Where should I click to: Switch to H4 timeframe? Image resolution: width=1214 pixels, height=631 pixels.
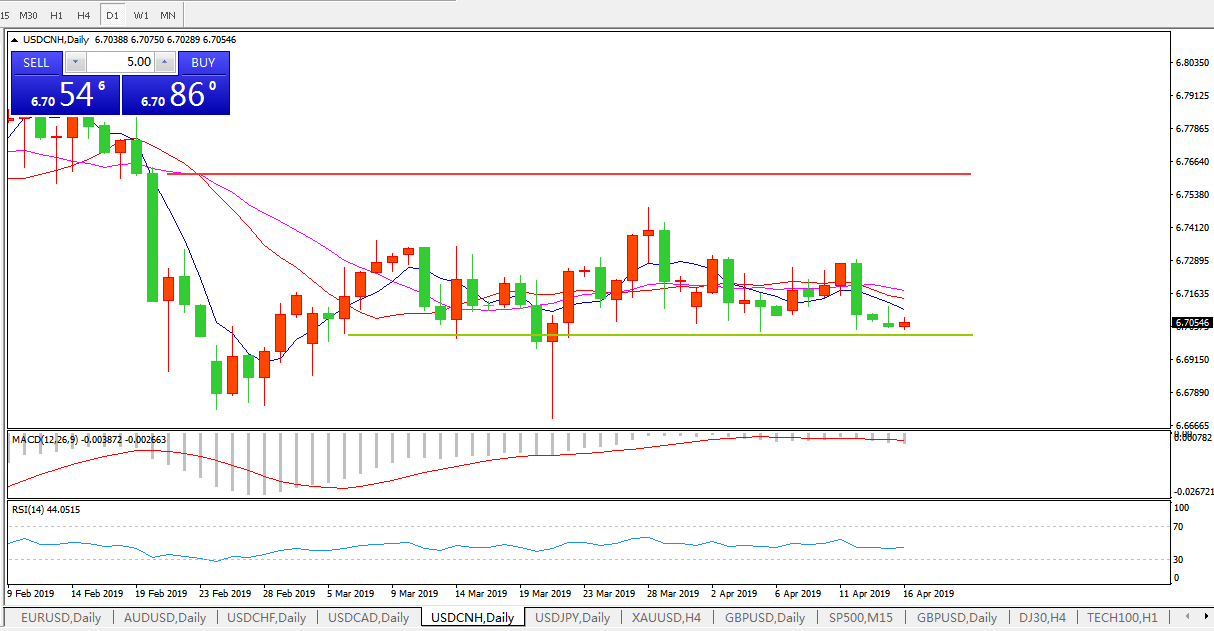click(83, 15)
